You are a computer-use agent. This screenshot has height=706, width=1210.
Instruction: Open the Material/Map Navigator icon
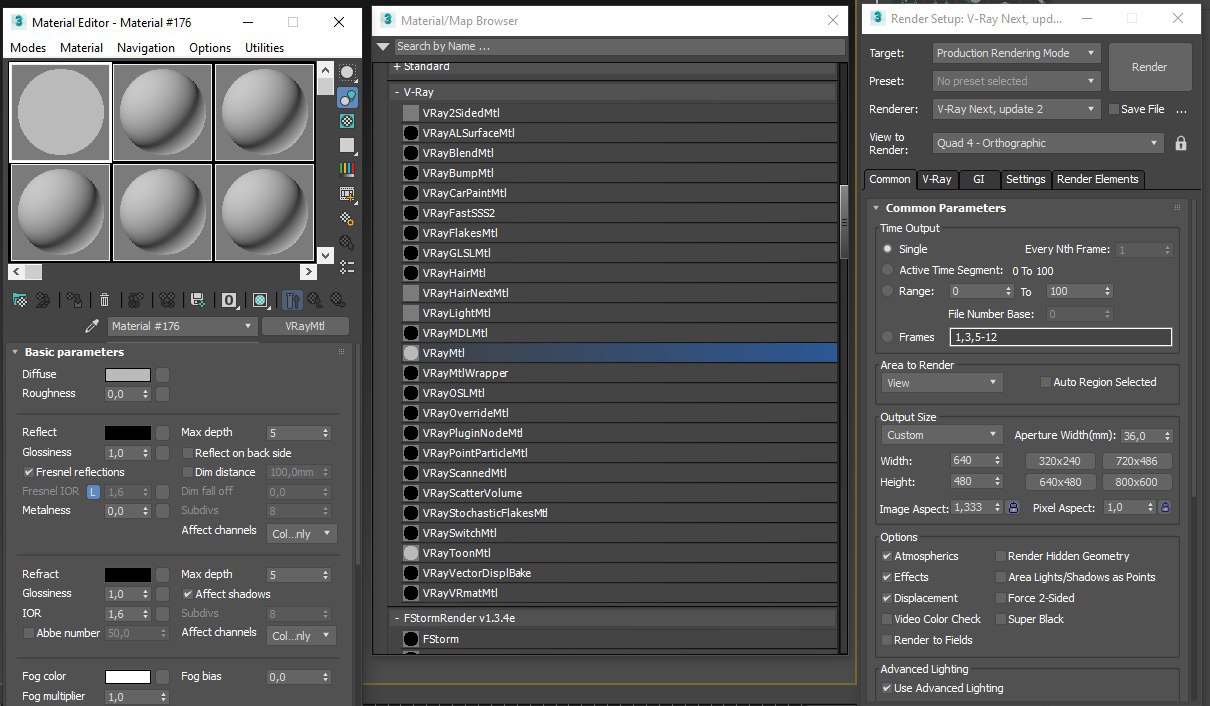pos(347,266)
